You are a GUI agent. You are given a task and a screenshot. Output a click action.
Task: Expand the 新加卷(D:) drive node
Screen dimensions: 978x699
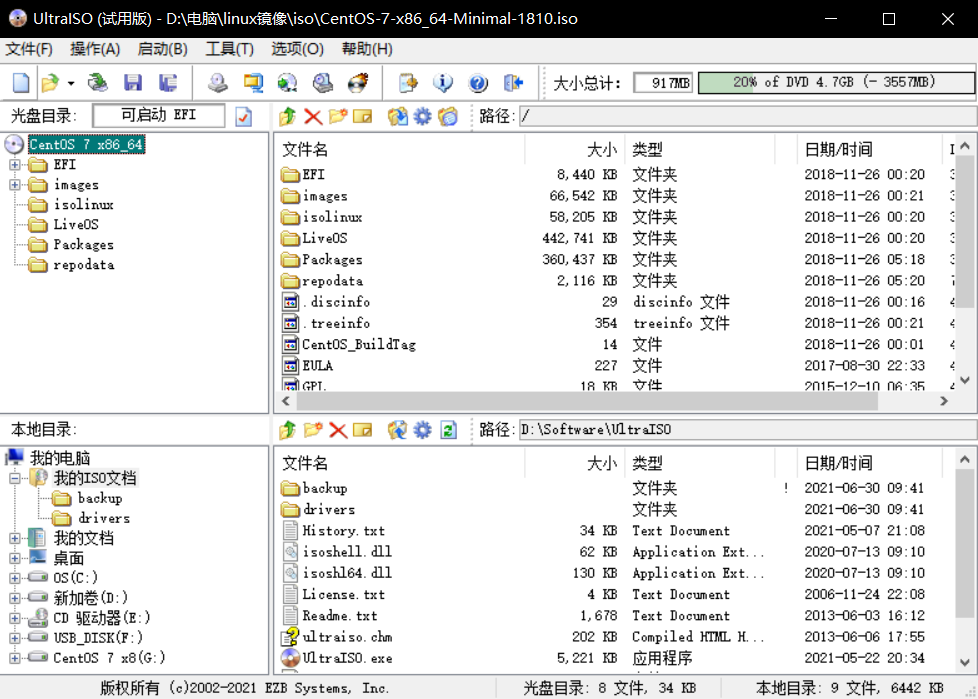tap(15, 598)
